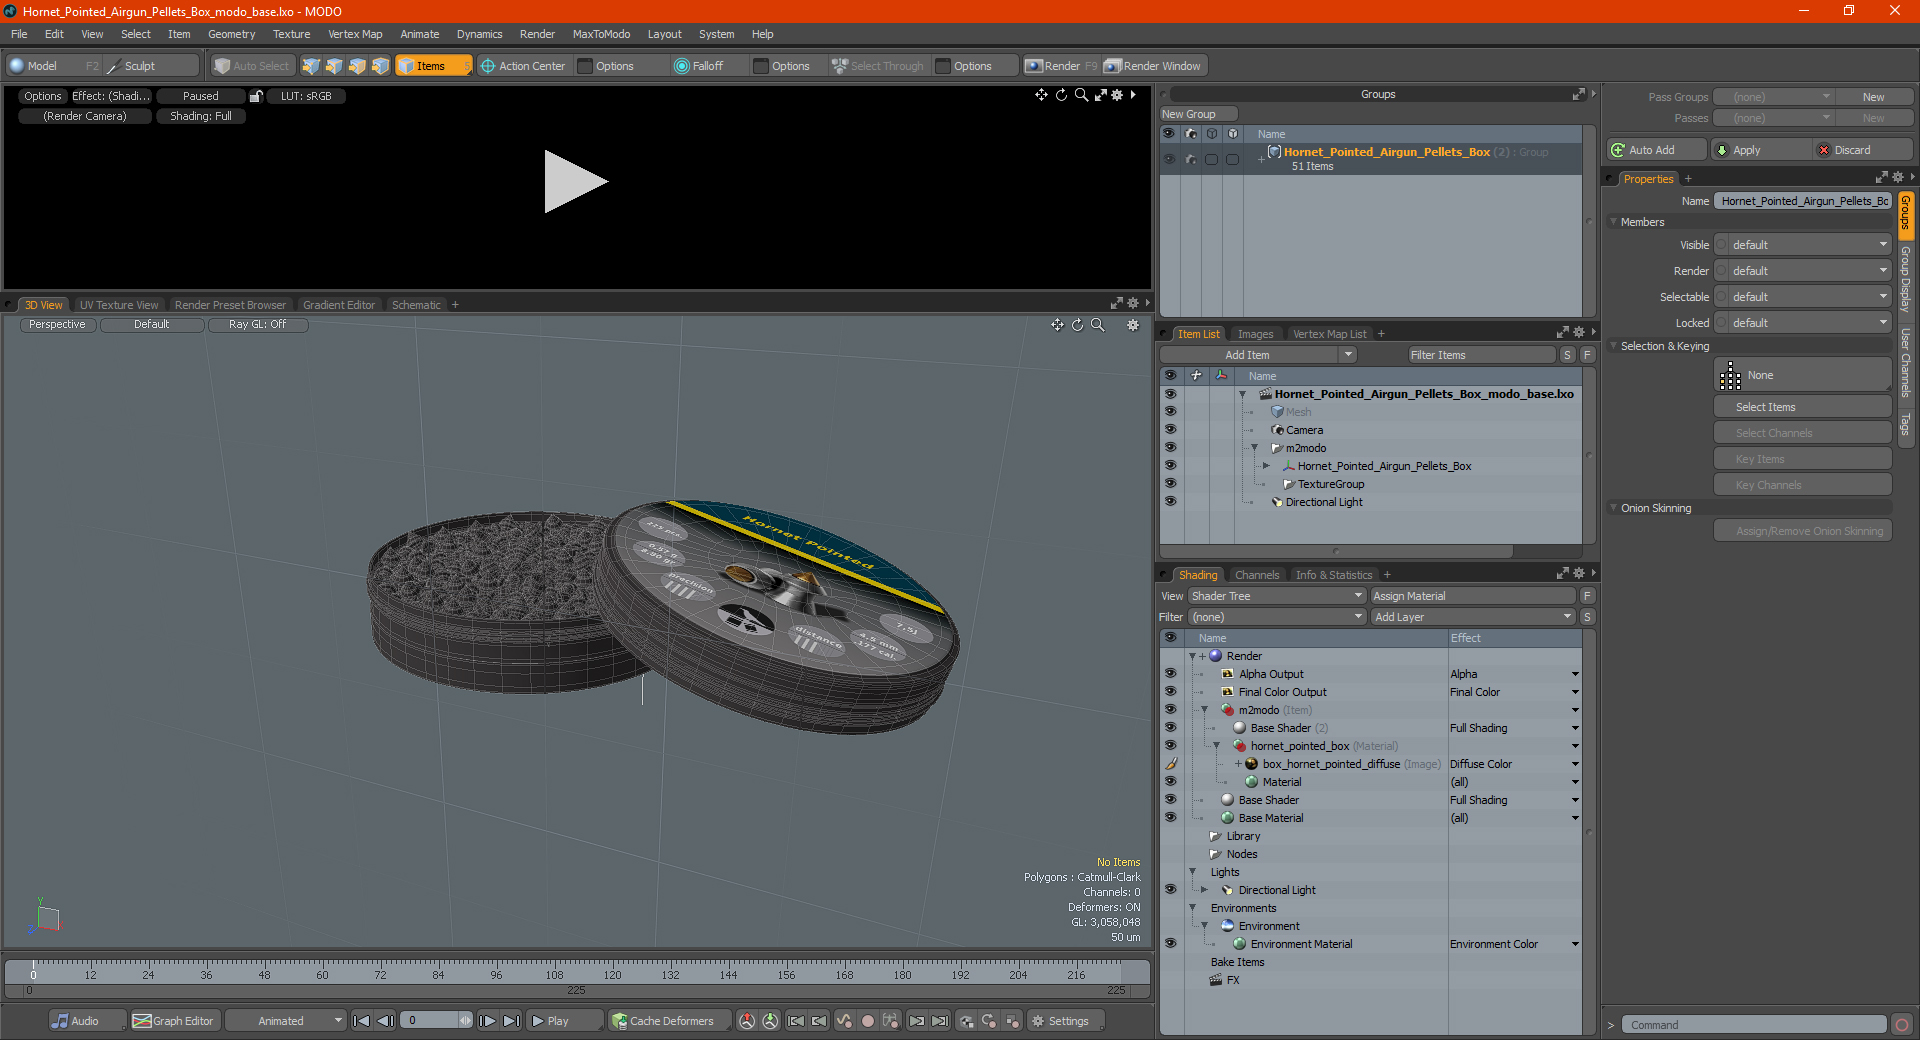The height and width of the screenshot is (1040, 1920).
Task: Open Schematic tab
Action: click(416, 305)
